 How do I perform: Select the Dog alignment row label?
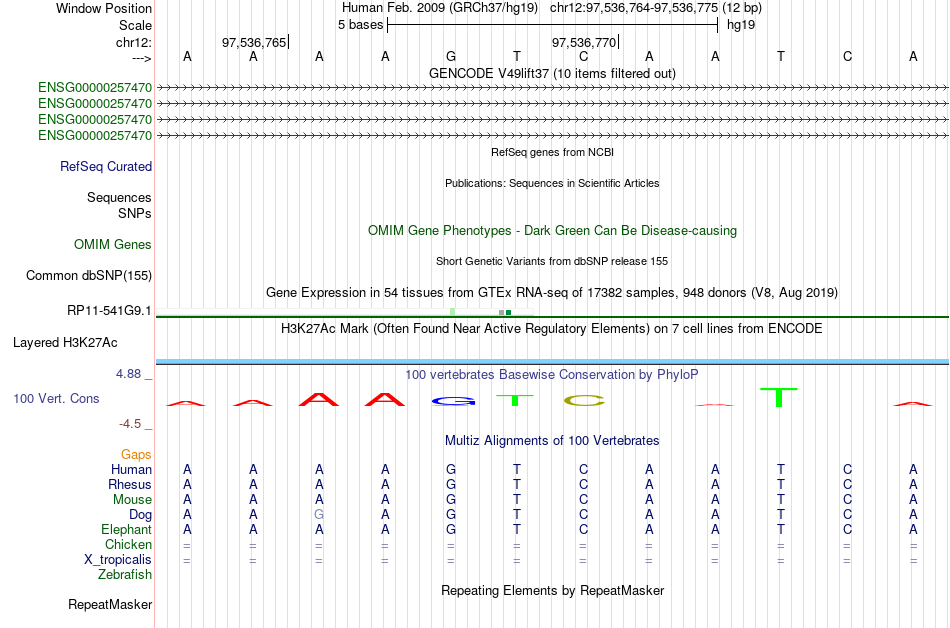[140, 515]
